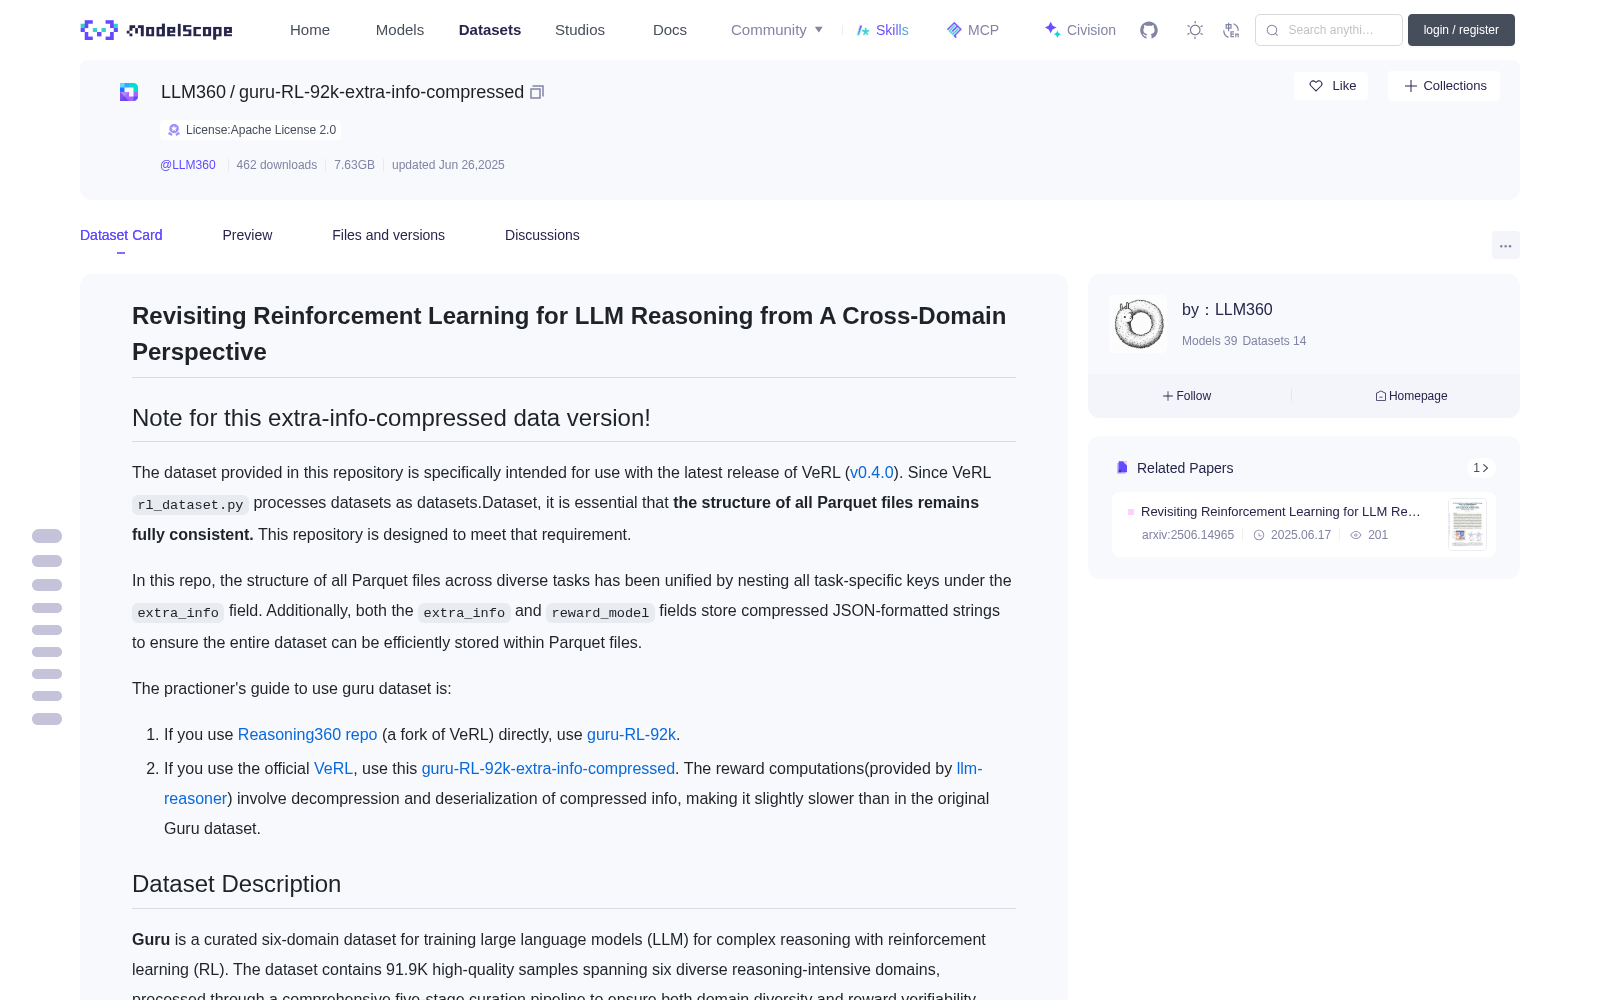Expand the Community dropdown menu
The image size is (1600, 1000).
coord(777,30)
